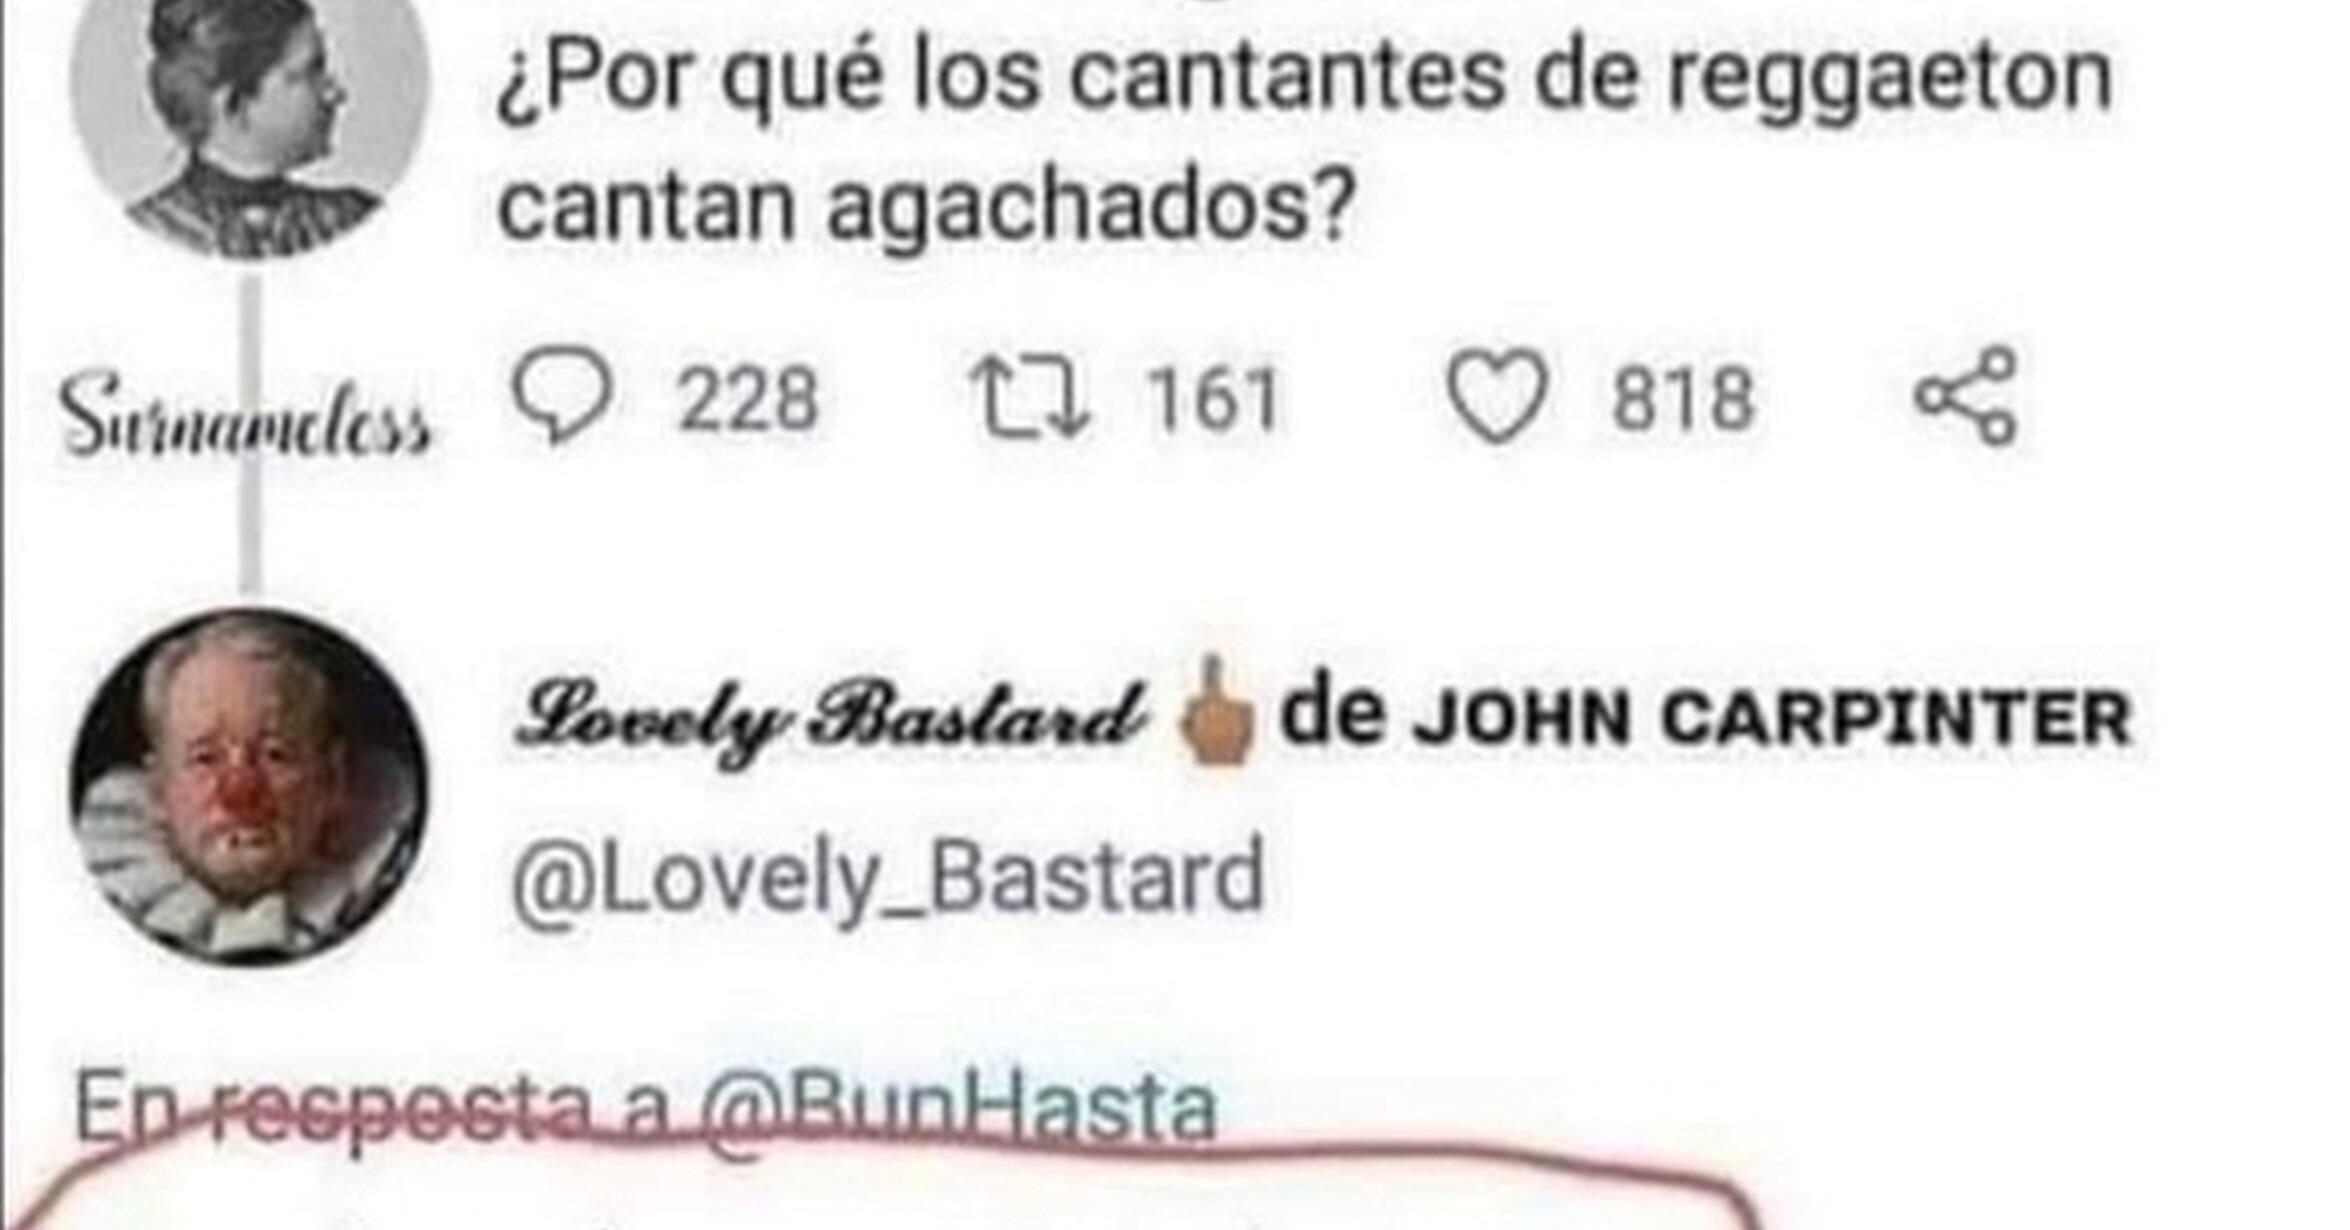2350x1230 pixels.
Task: Click the word agachados in tweet
Action: coord(1090,205)
